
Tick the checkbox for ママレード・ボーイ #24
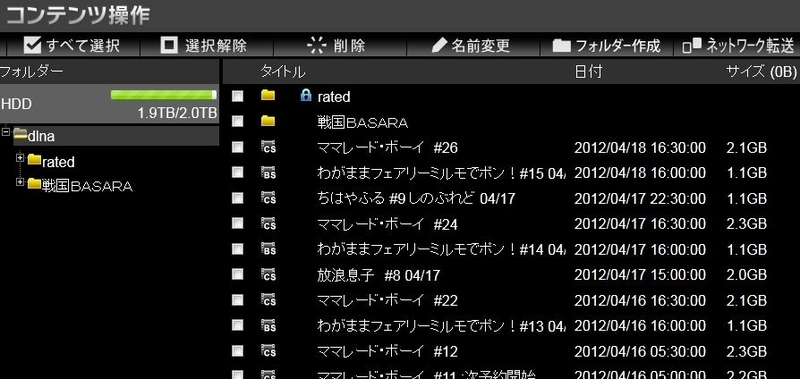(x=237, y=223)
